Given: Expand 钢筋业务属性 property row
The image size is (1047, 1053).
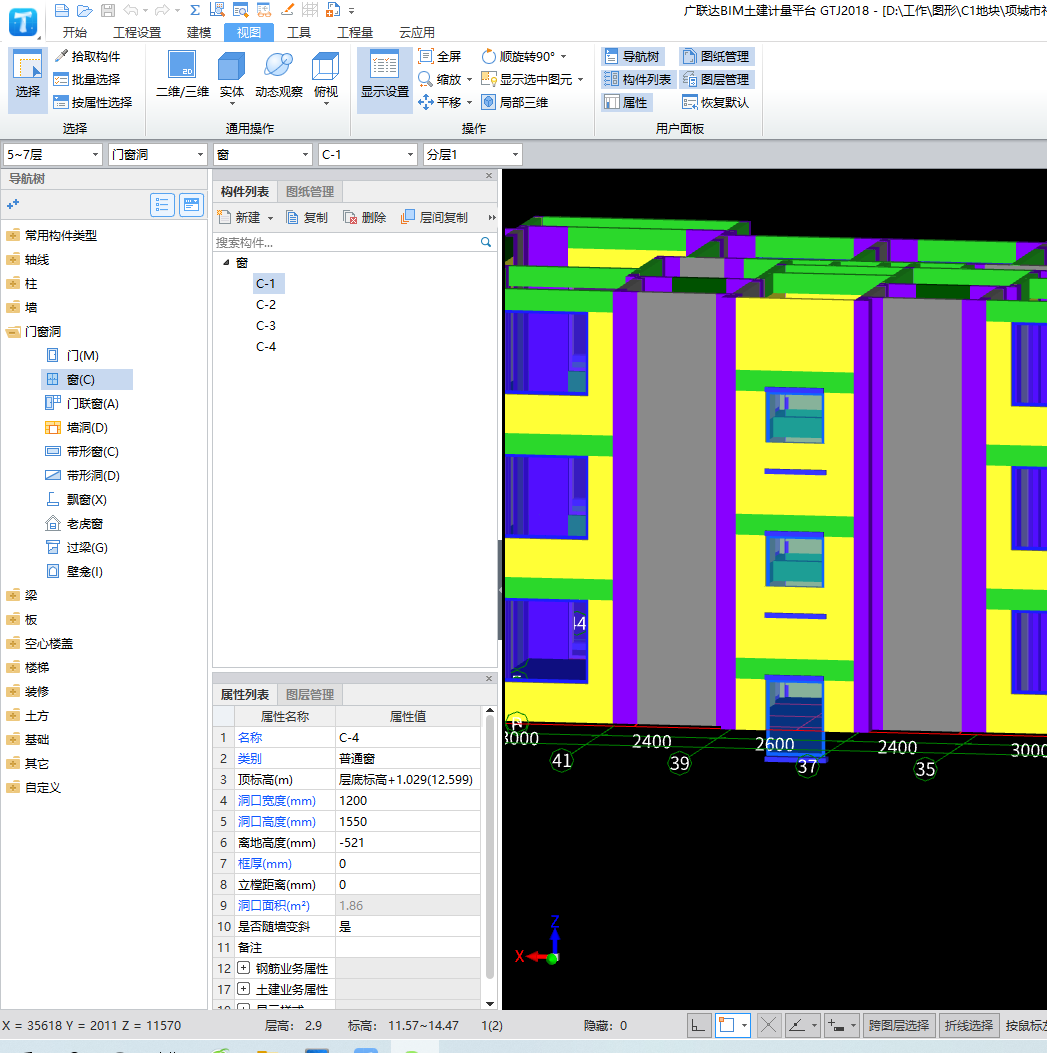Looking at the screenshot, I should [x=244, y=968].
